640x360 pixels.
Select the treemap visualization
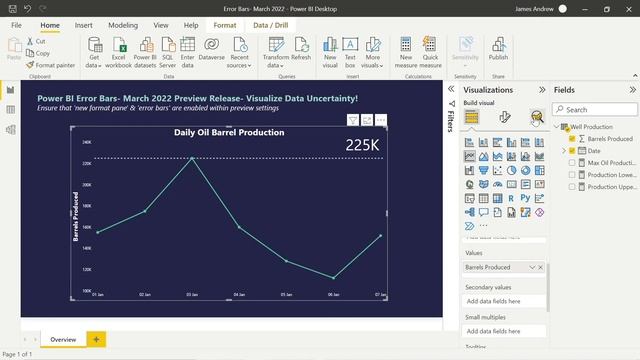tap(539, 170)
